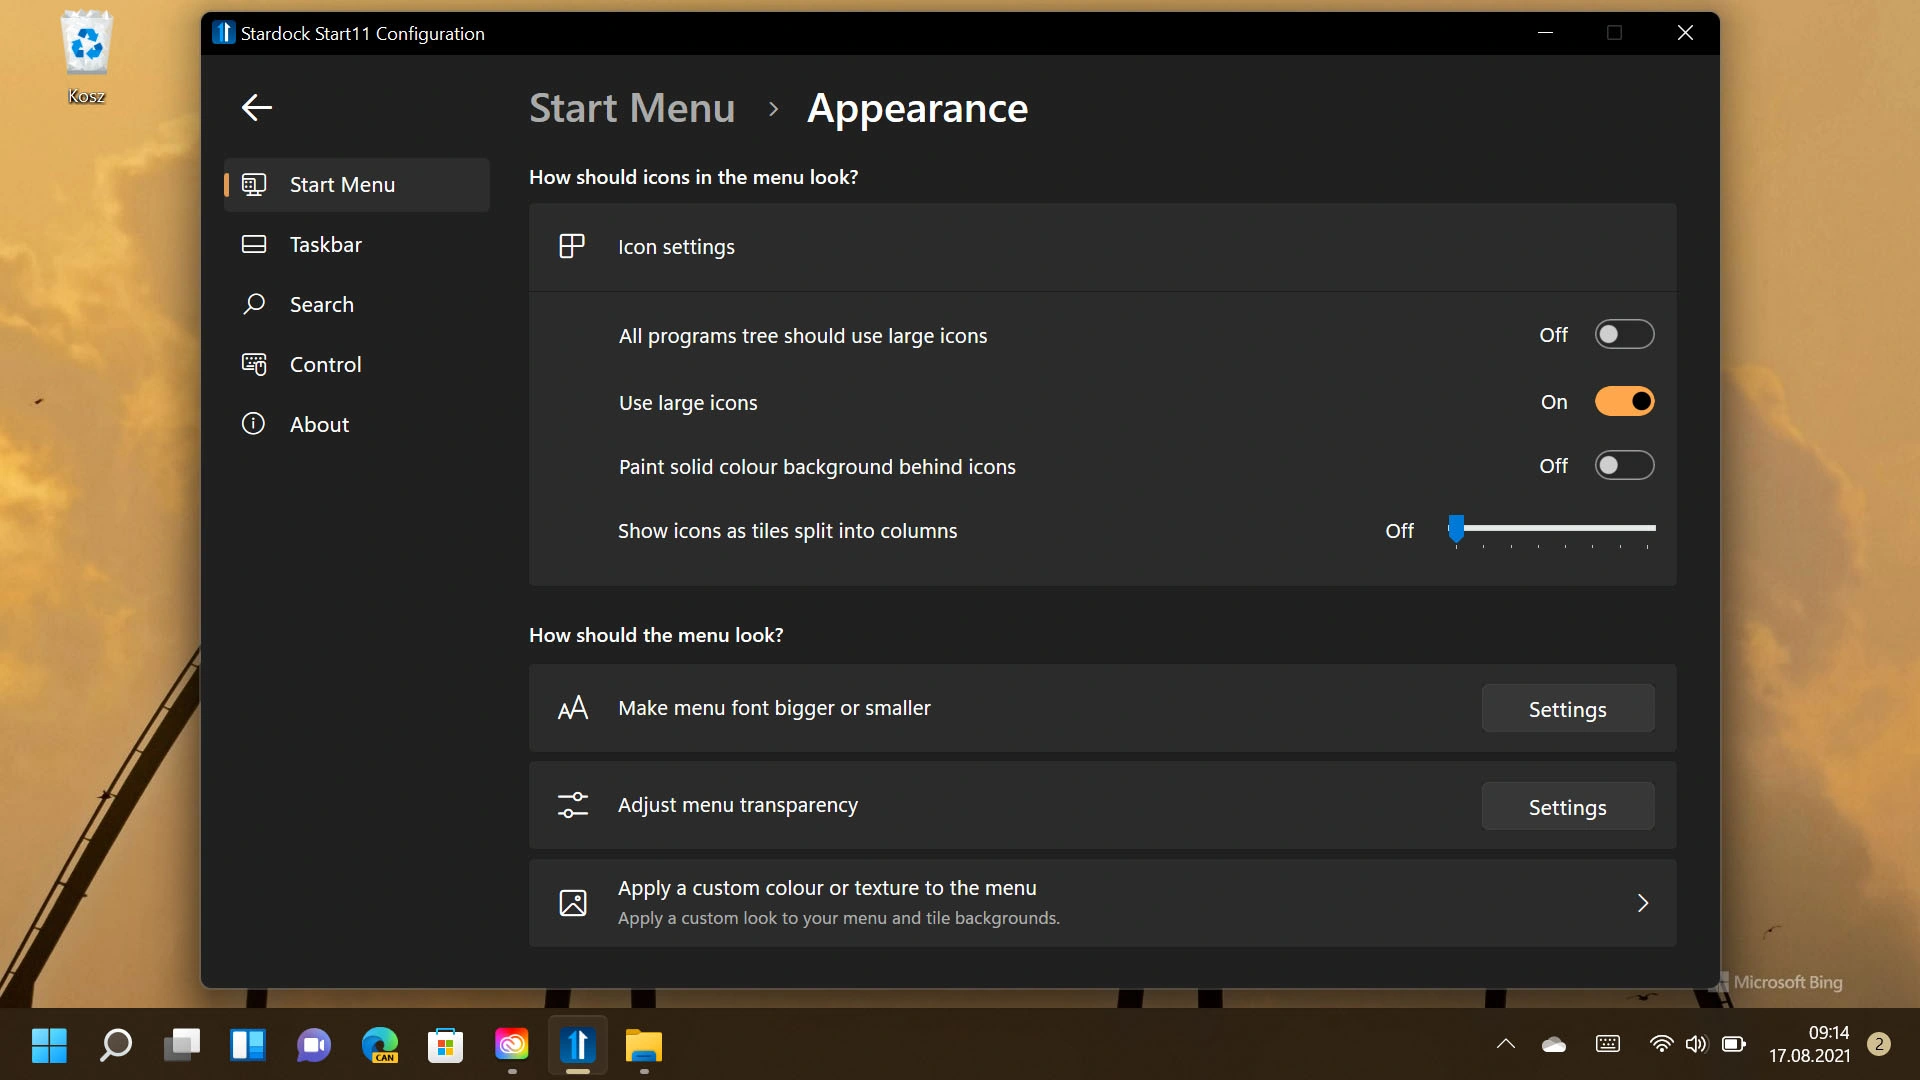Click the Taskbar sidebar icon

click(x=254, y=244)
